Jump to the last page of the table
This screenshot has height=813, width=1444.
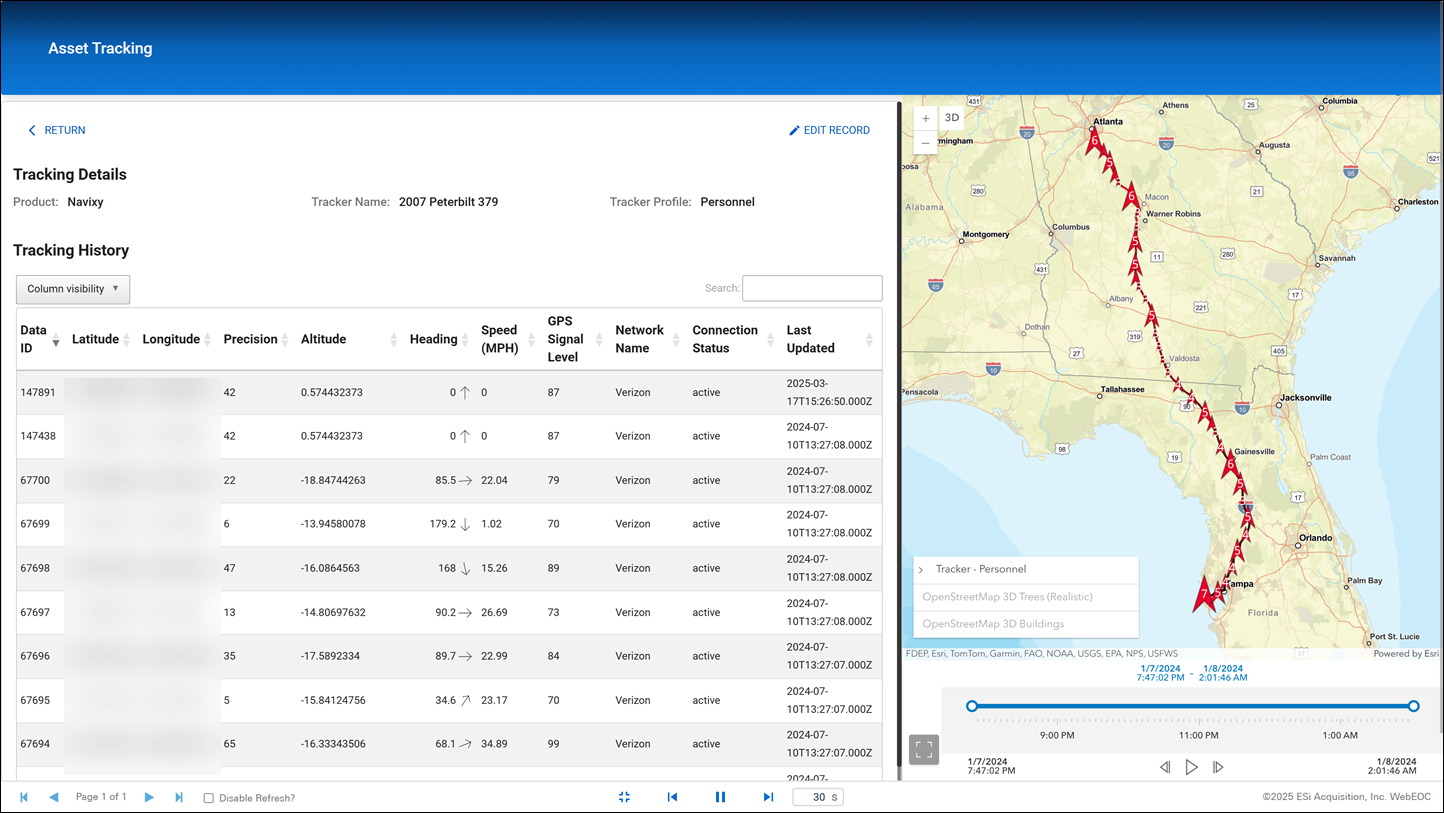point(179,797)
